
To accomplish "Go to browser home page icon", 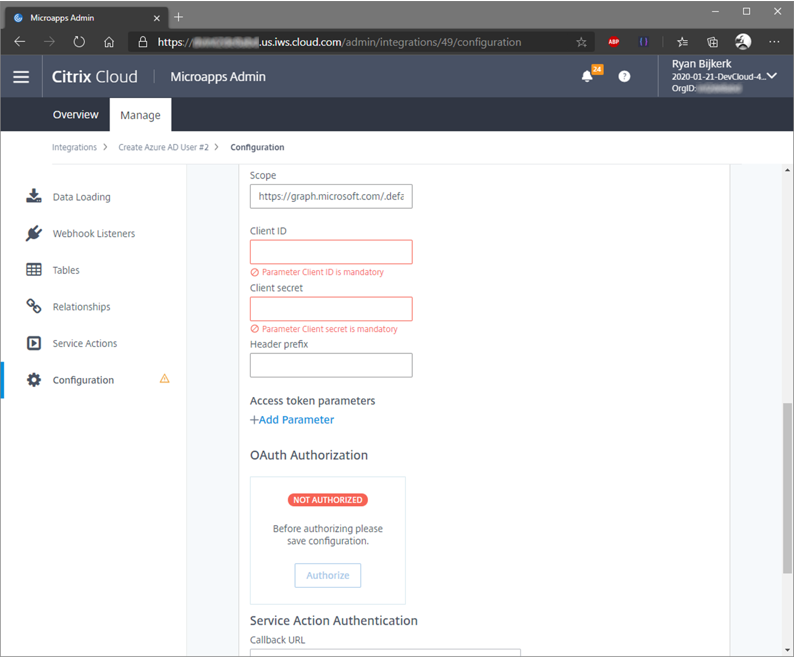I will 109,42.
